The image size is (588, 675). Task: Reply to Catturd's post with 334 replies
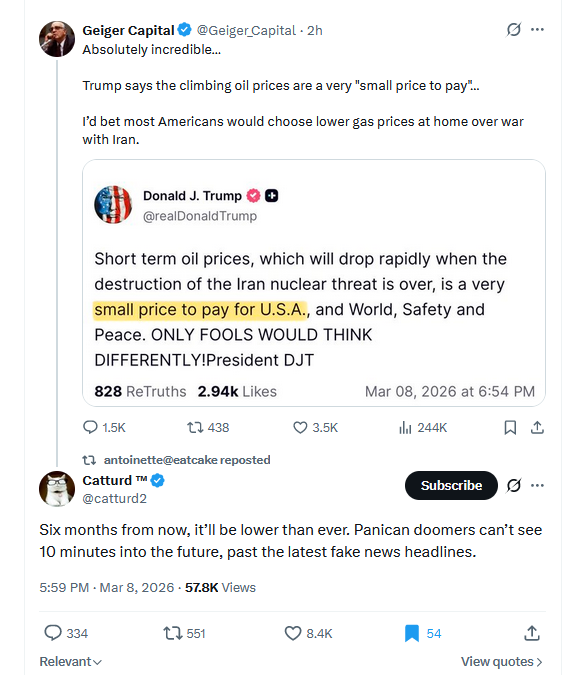tap(66, 633)
